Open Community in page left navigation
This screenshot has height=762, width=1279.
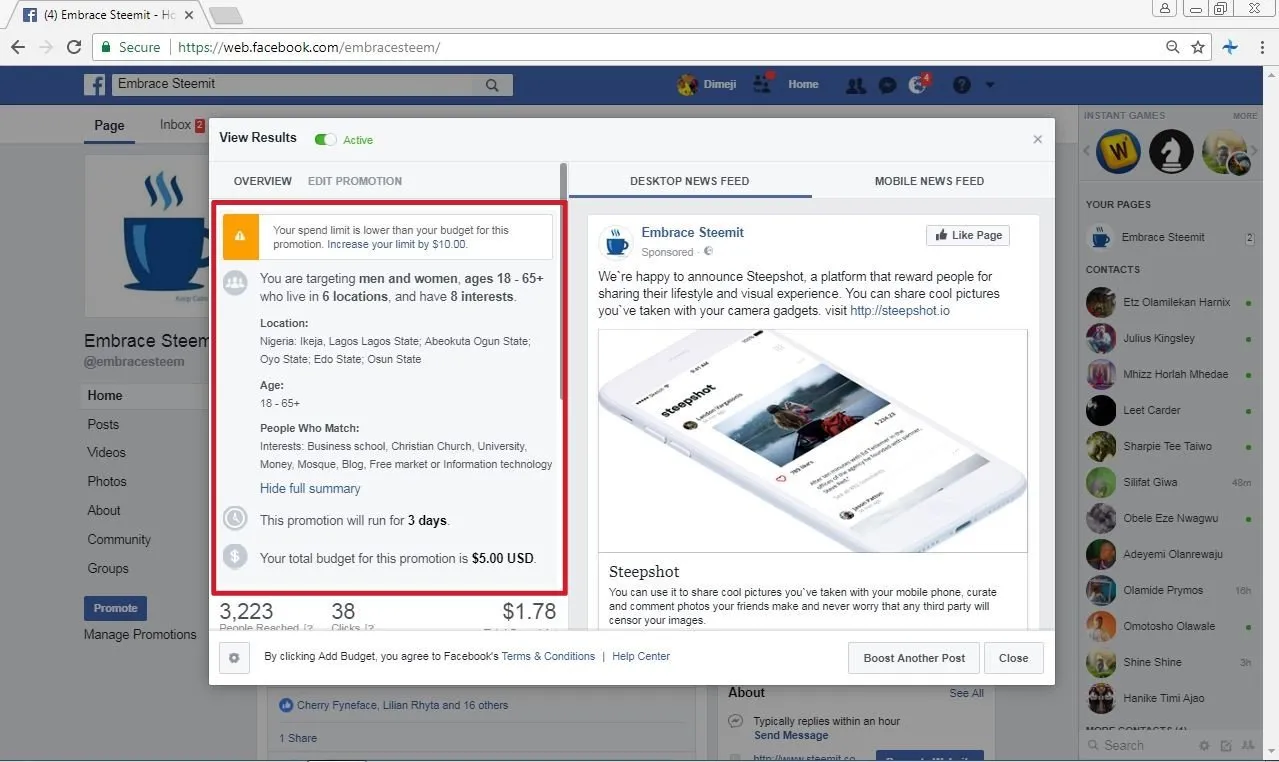click(119, 540)
